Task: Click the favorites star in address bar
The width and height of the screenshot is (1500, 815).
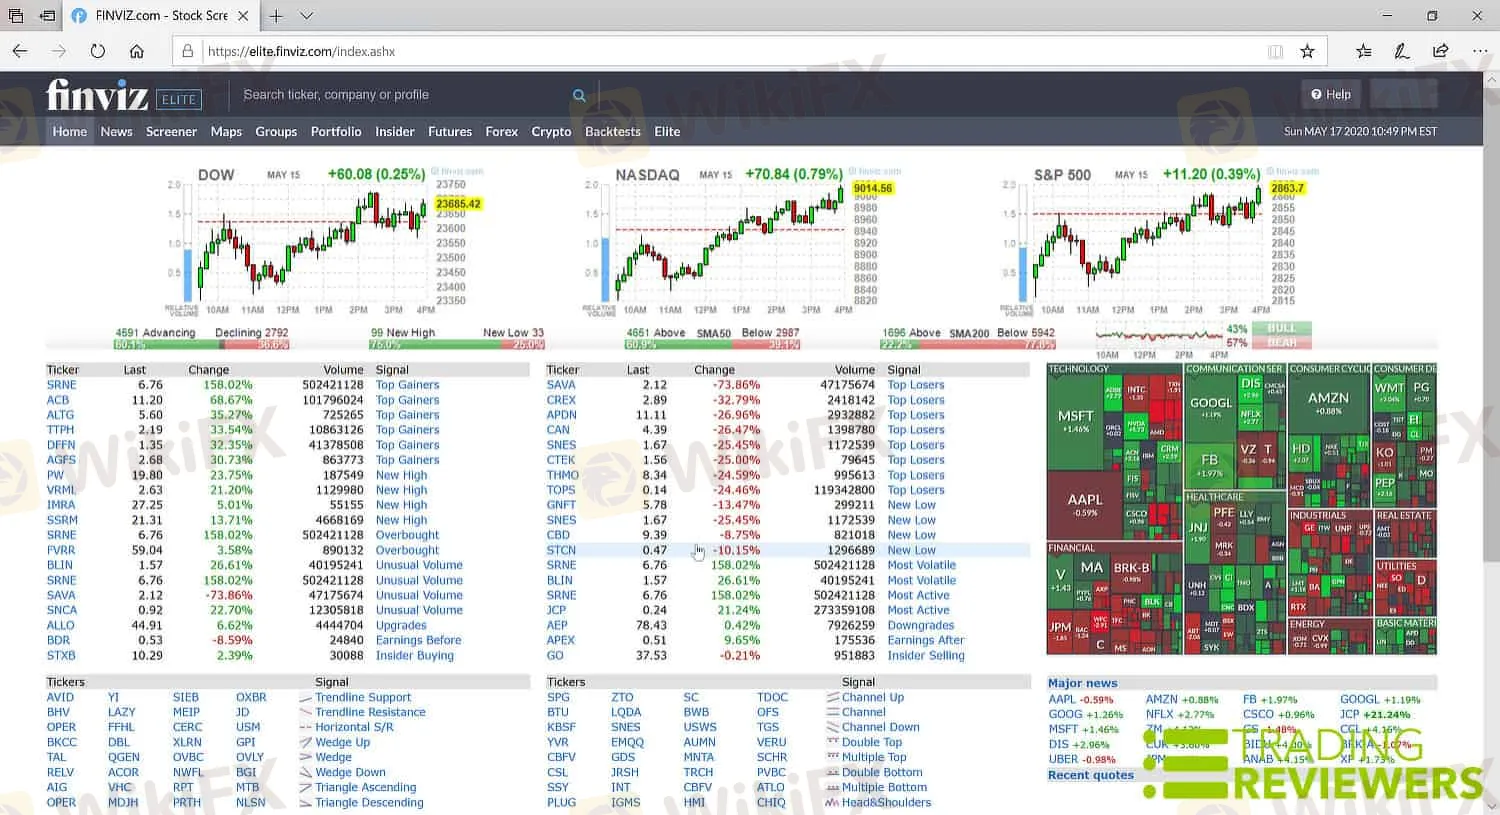Action: 1307,51
